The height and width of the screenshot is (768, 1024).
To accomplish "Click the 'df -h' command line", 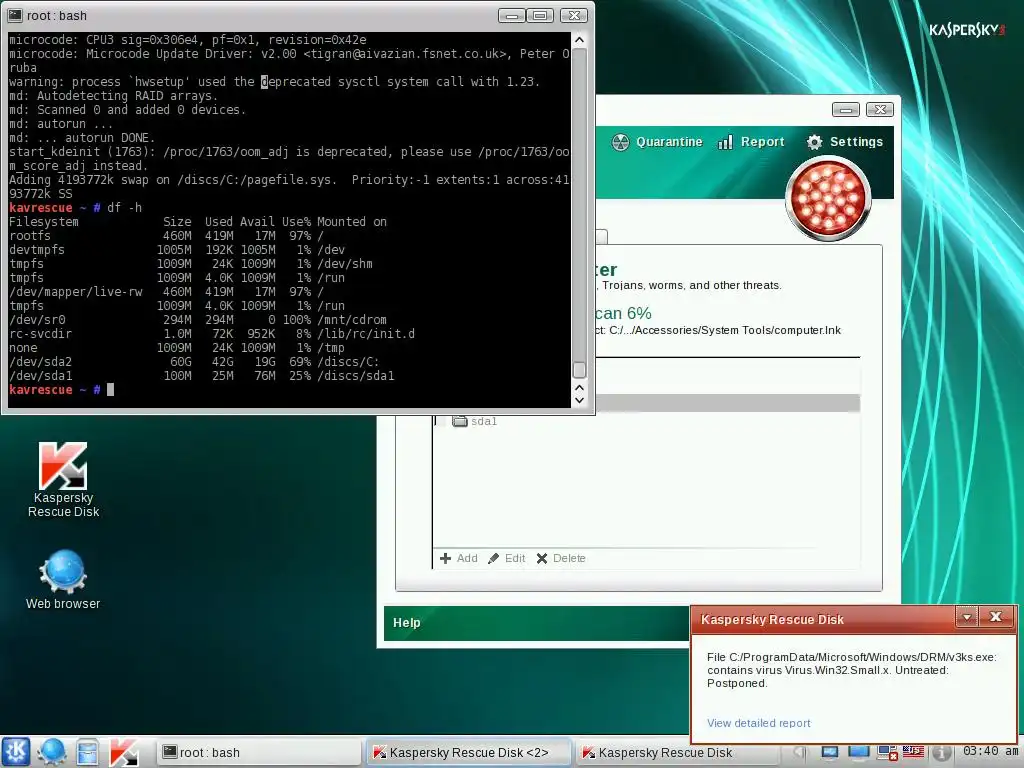I will [75, 208].
